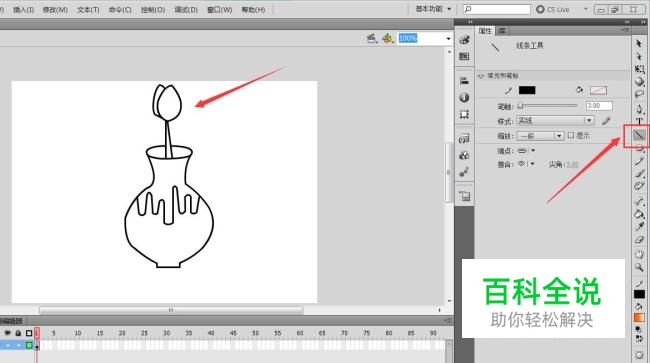650x363 pixels.
Task: Toggle the 提示 hinting checkbox
Action: 571,135
